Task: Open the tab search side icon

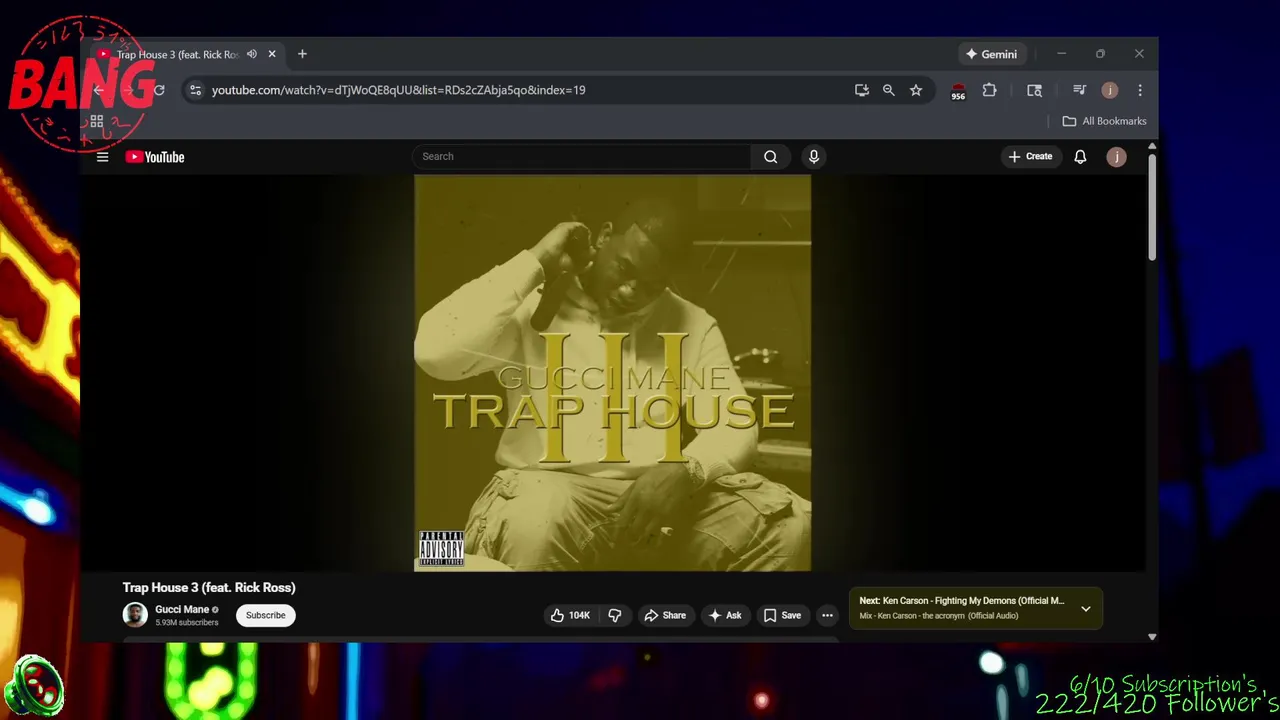Action: pos(1034,90)
